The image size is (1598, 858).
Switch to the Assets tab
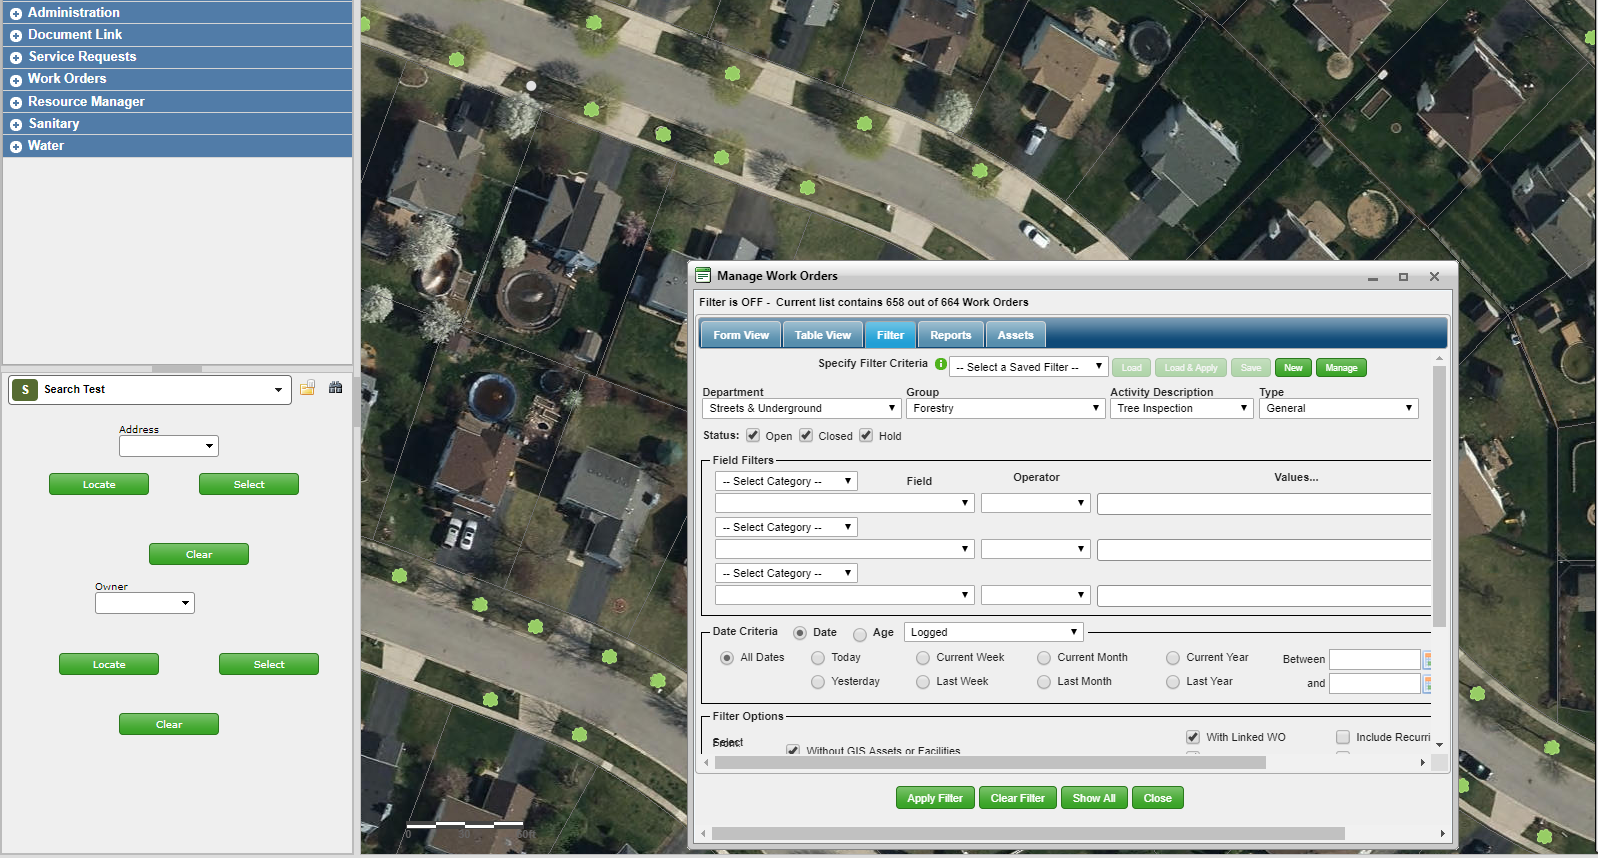pyautogui.click(x=1015, y=335)
